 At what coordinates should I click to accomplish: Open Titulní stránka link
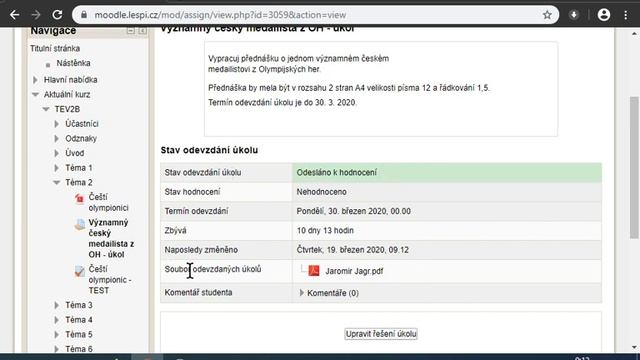click(55, 49)
